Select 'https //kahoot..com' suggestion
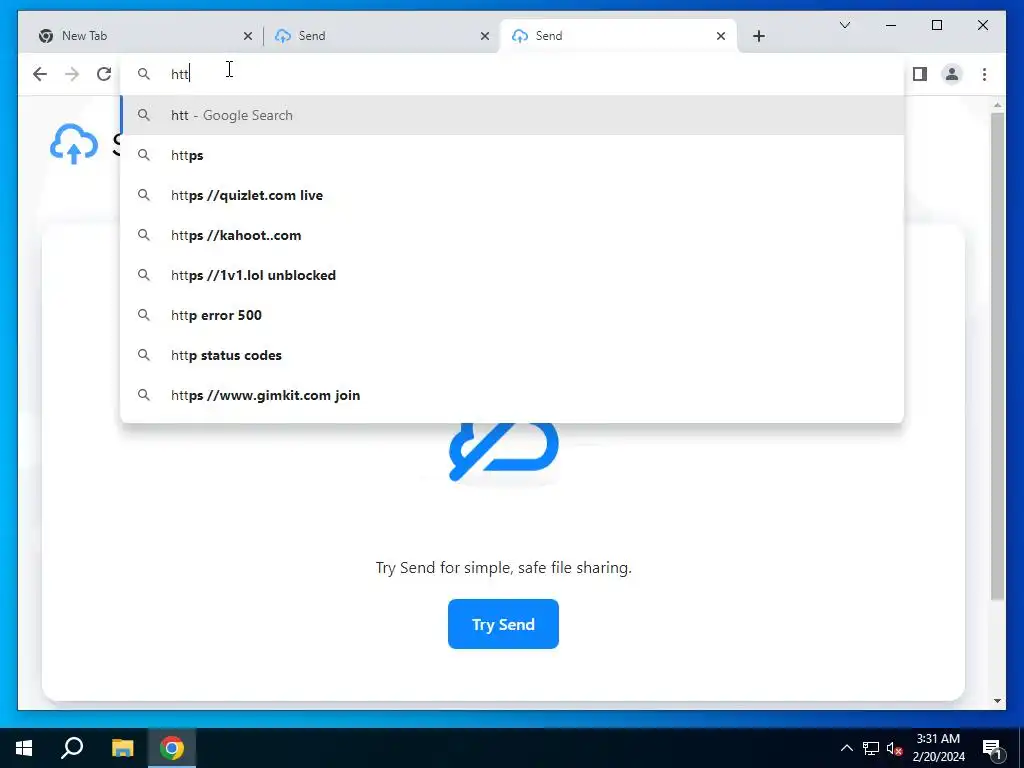 click(512, 235)
